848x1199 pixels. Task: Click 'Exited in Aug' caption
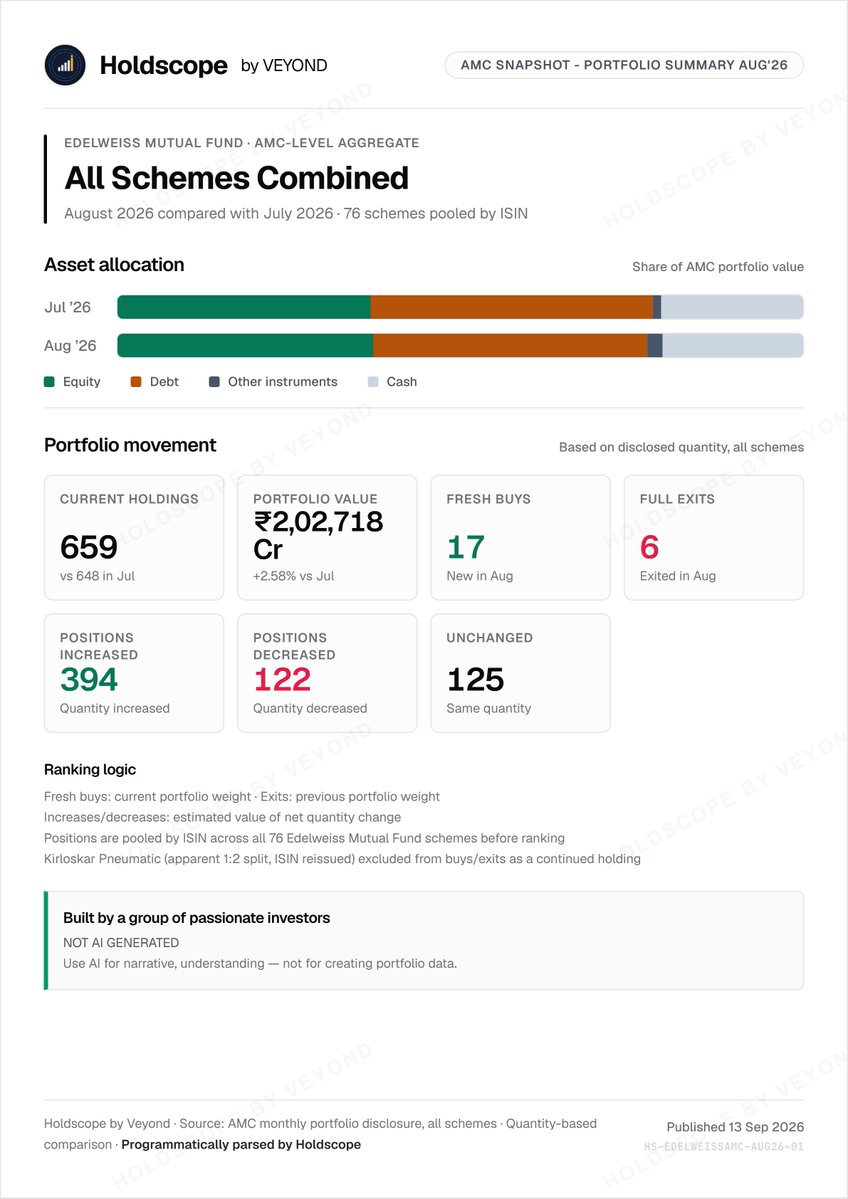pyautogui.click(x=677, y=576)
